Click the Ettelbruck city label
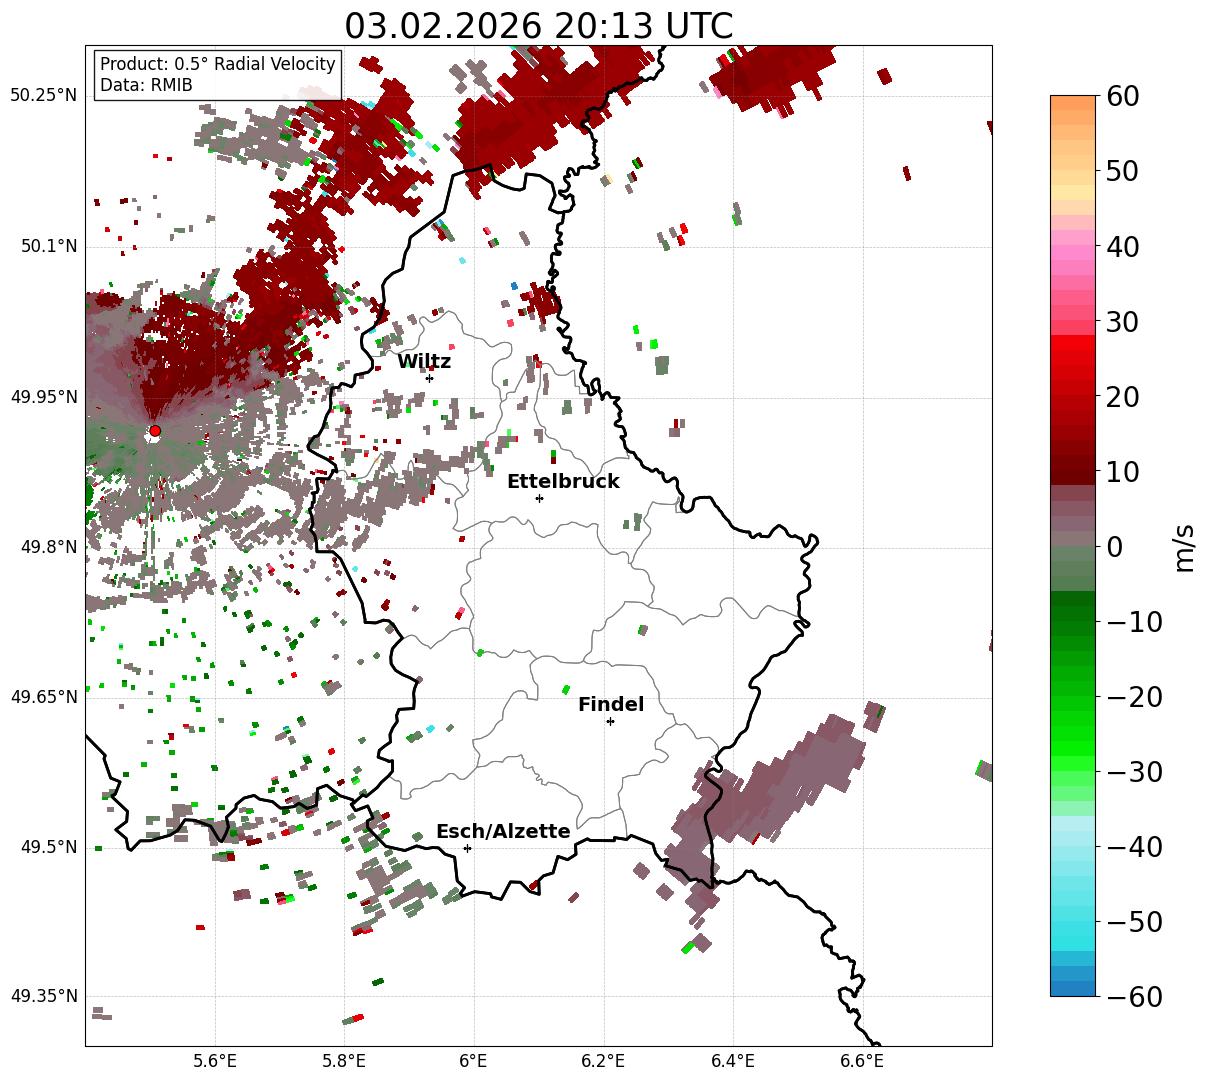1207x1081 pixels. [563, 482]
